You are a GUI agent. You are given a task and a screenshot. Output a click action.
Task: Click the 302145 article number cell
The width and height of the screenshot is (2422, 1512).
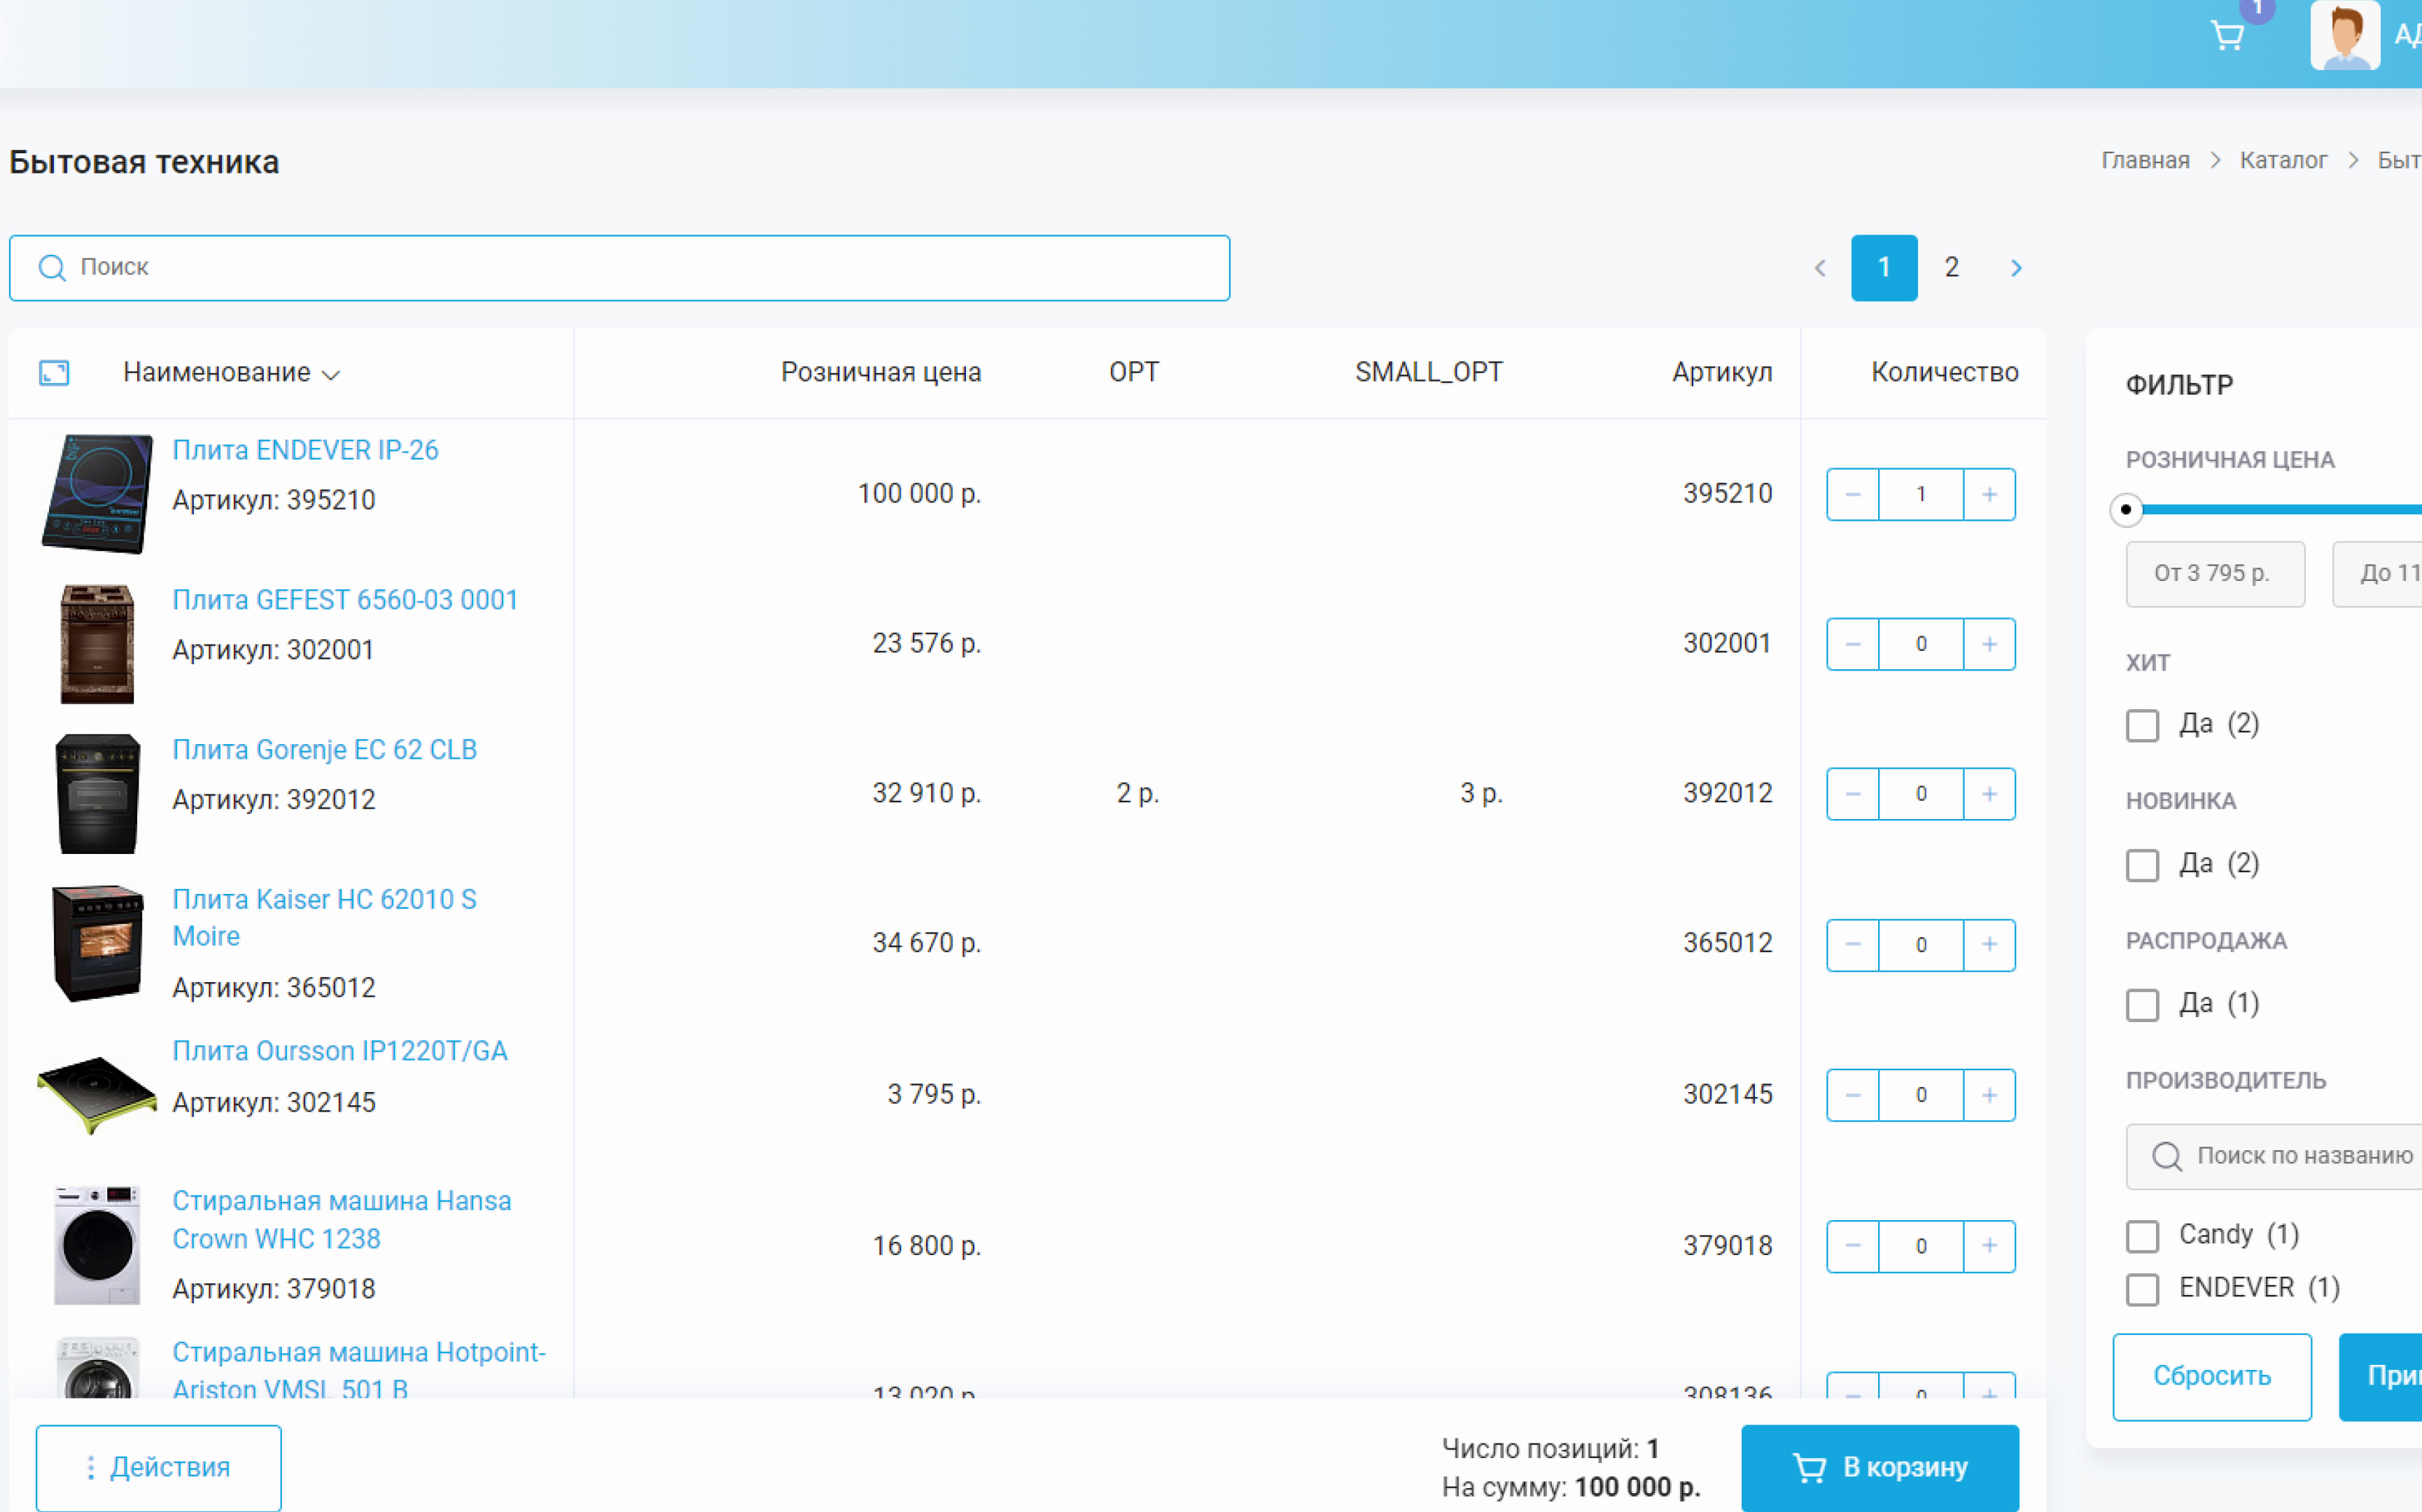1728,1094
